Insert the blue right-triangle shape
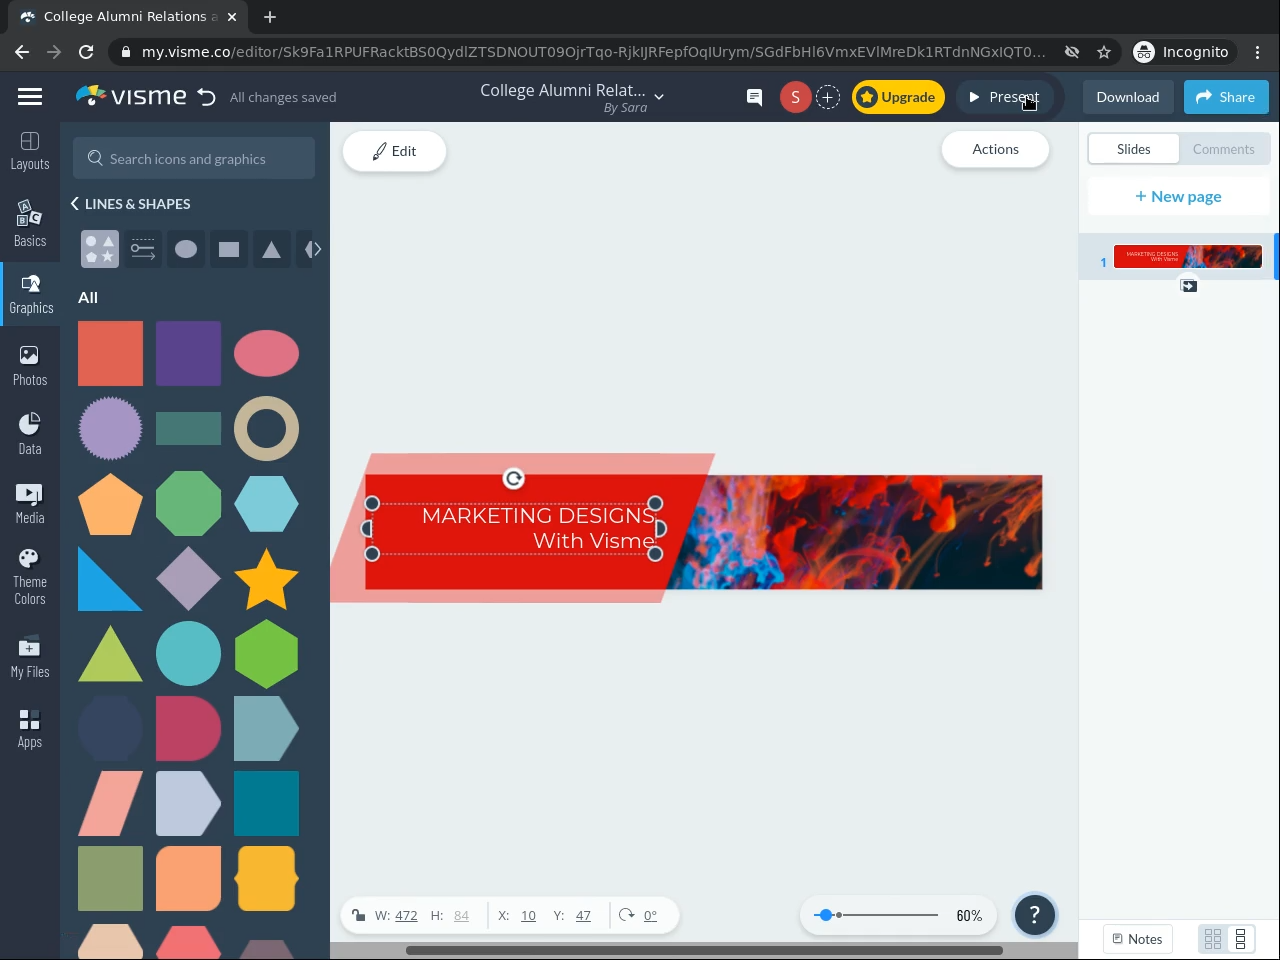 pos(110,579)
